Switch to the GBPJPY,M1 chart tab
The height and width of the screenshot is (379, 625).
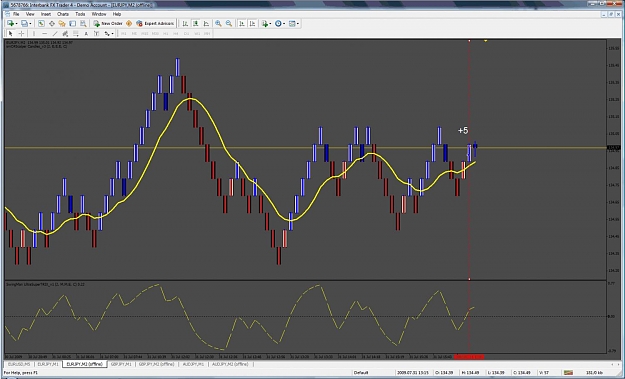coord(121,364)
